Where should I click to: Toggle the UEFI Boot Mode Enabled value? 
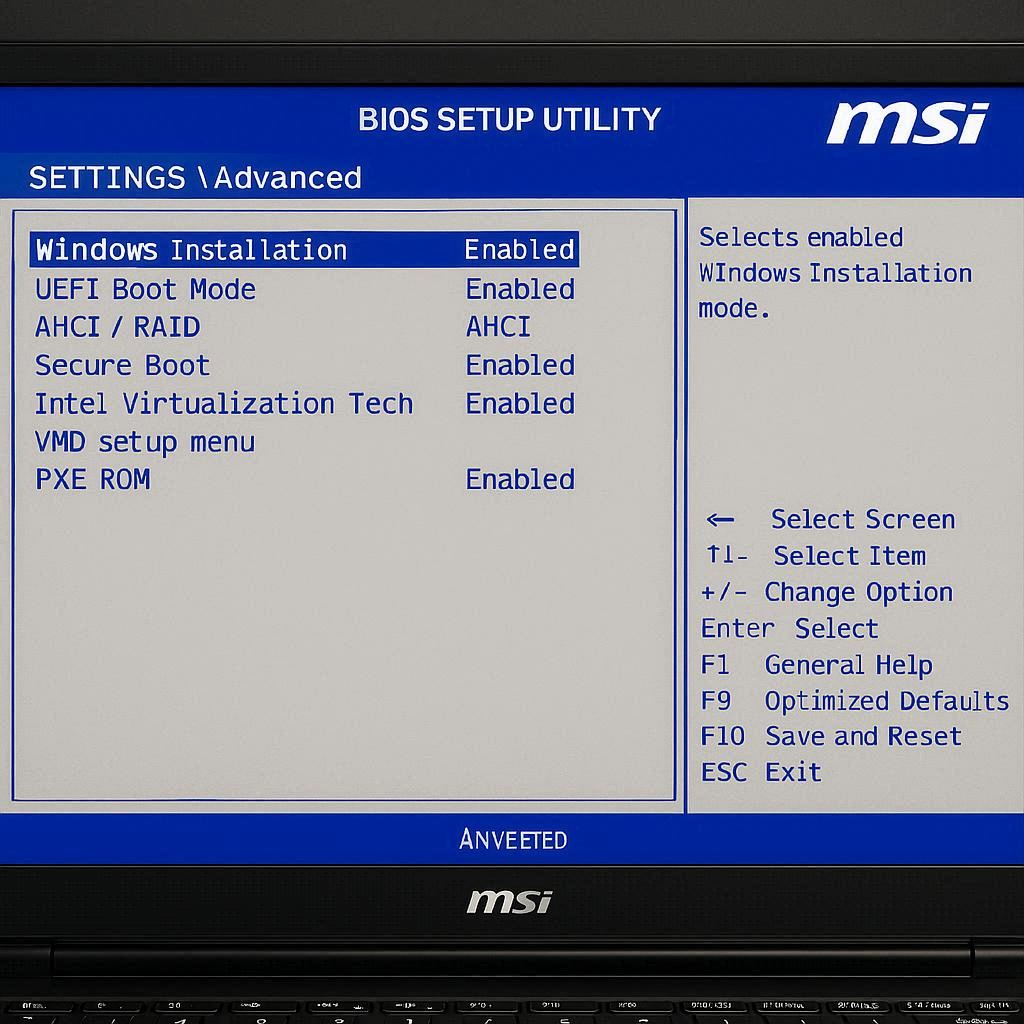(x=520, y=290)
